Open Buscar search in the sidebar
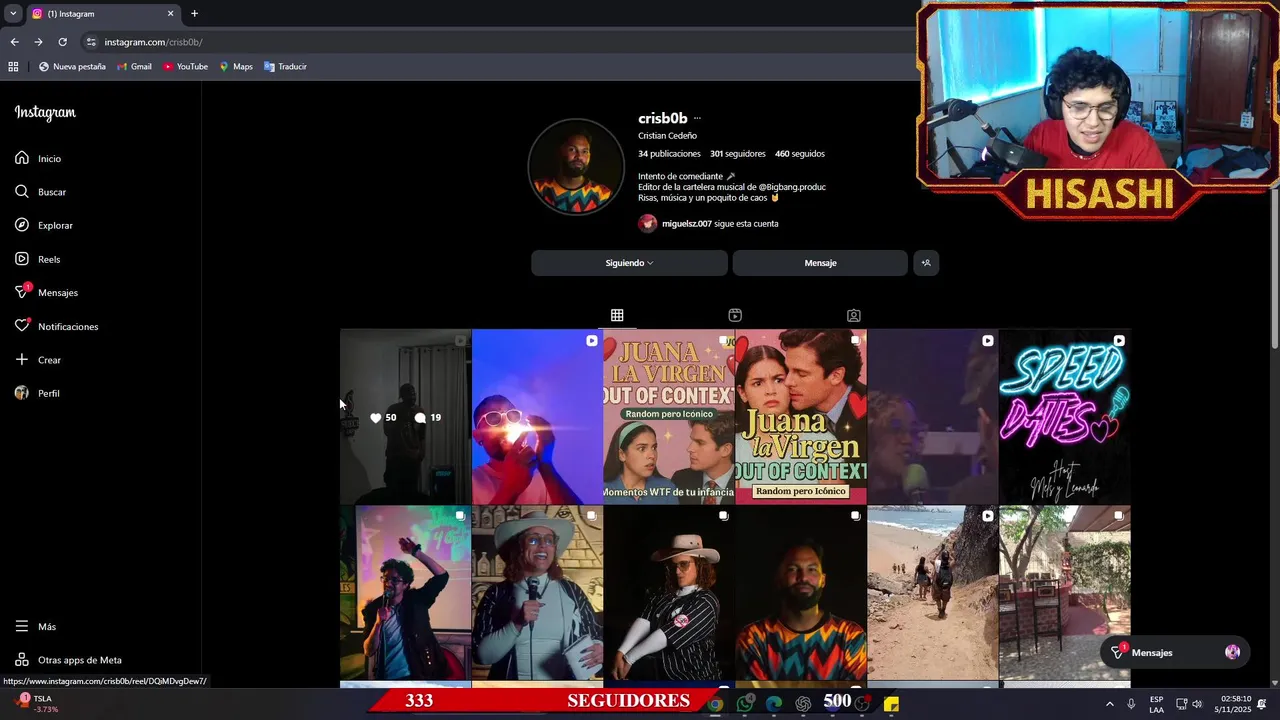Screen dimensions: 1280x720 click(40, 192)
